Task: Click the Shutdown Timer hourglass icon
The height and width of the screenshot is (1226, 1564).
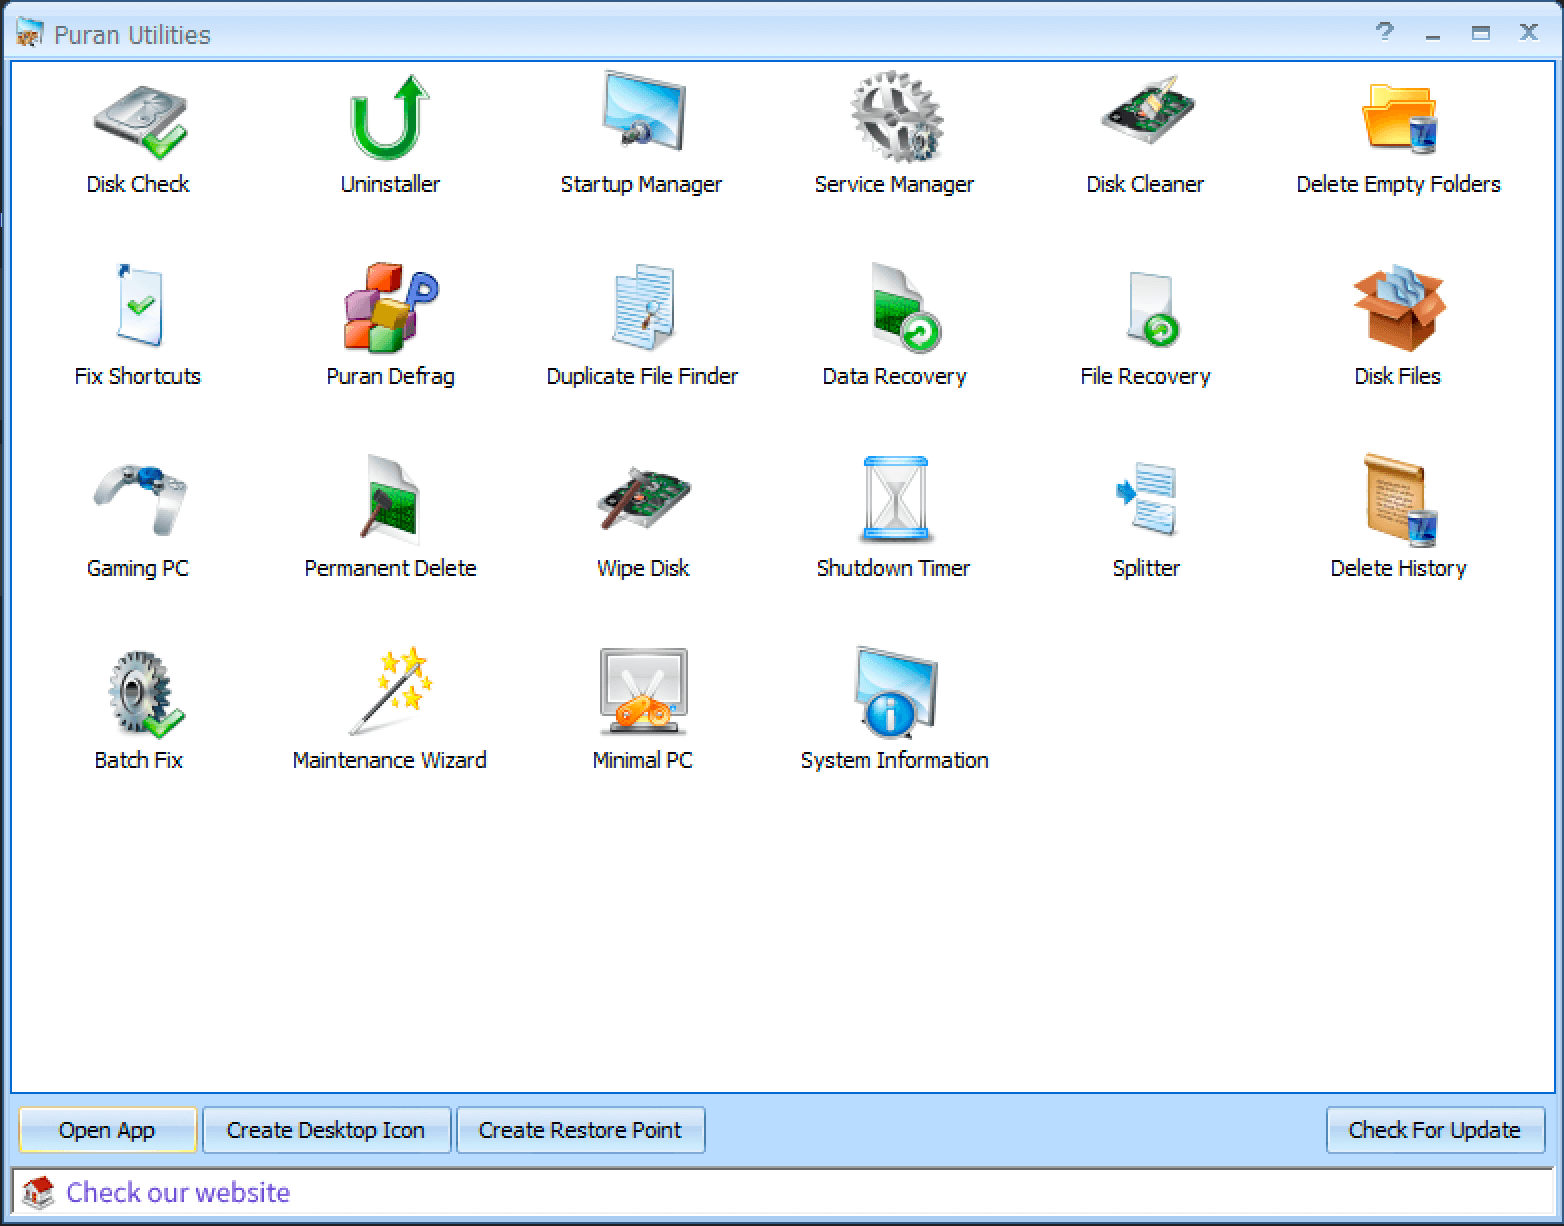Action: tap(896, 499)
